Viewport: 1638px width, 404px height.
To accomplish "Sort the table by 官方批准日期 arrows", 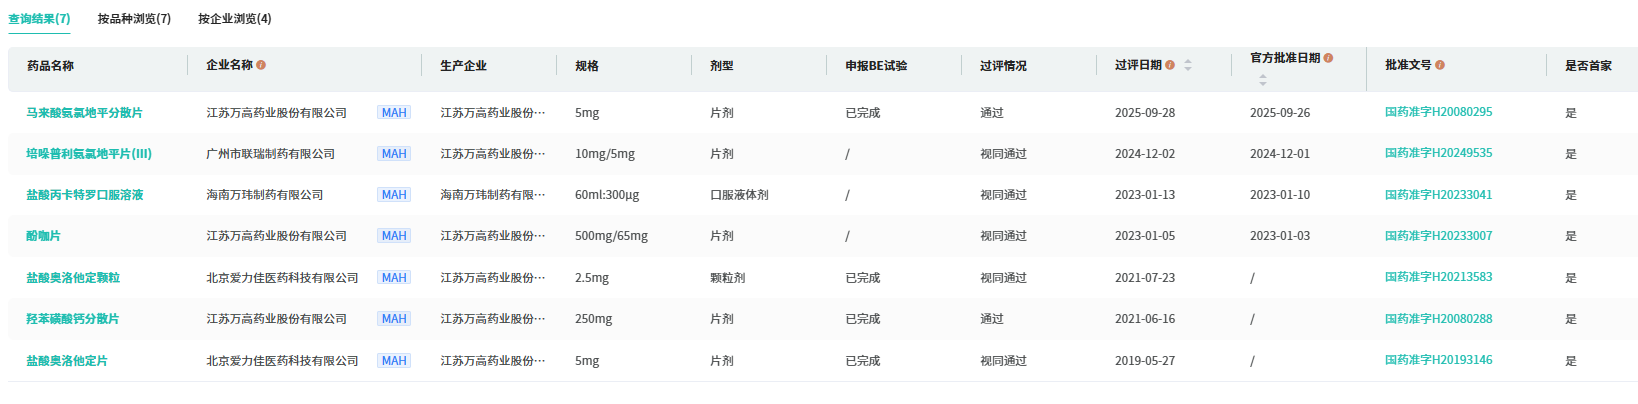I will coord(1263,80).
